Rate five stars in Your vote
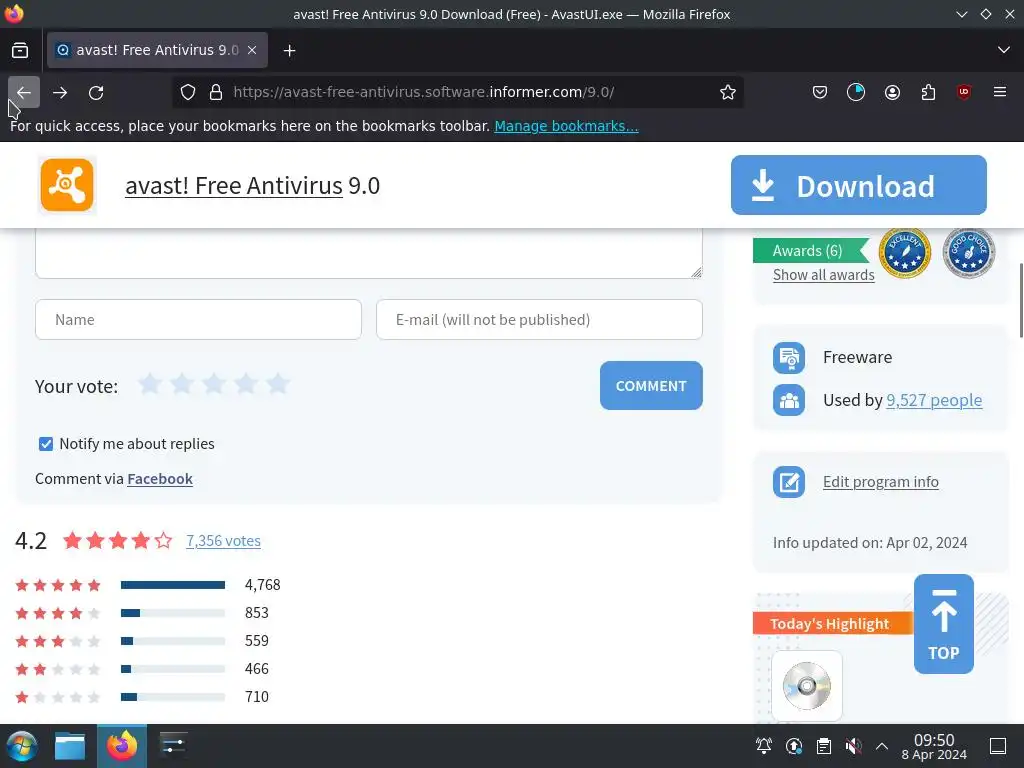 (x=278, y=384)
